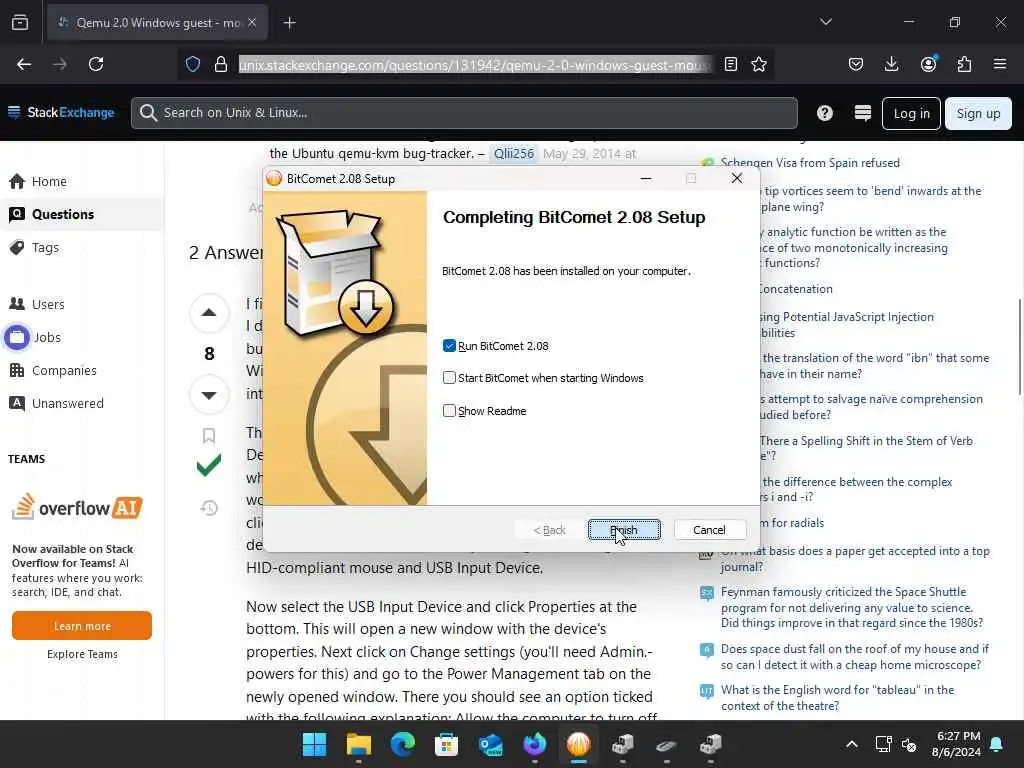Viewport: 1024px width, 768px height.
Task: List all tabs dropdown arrow
Action: point(825,22)
